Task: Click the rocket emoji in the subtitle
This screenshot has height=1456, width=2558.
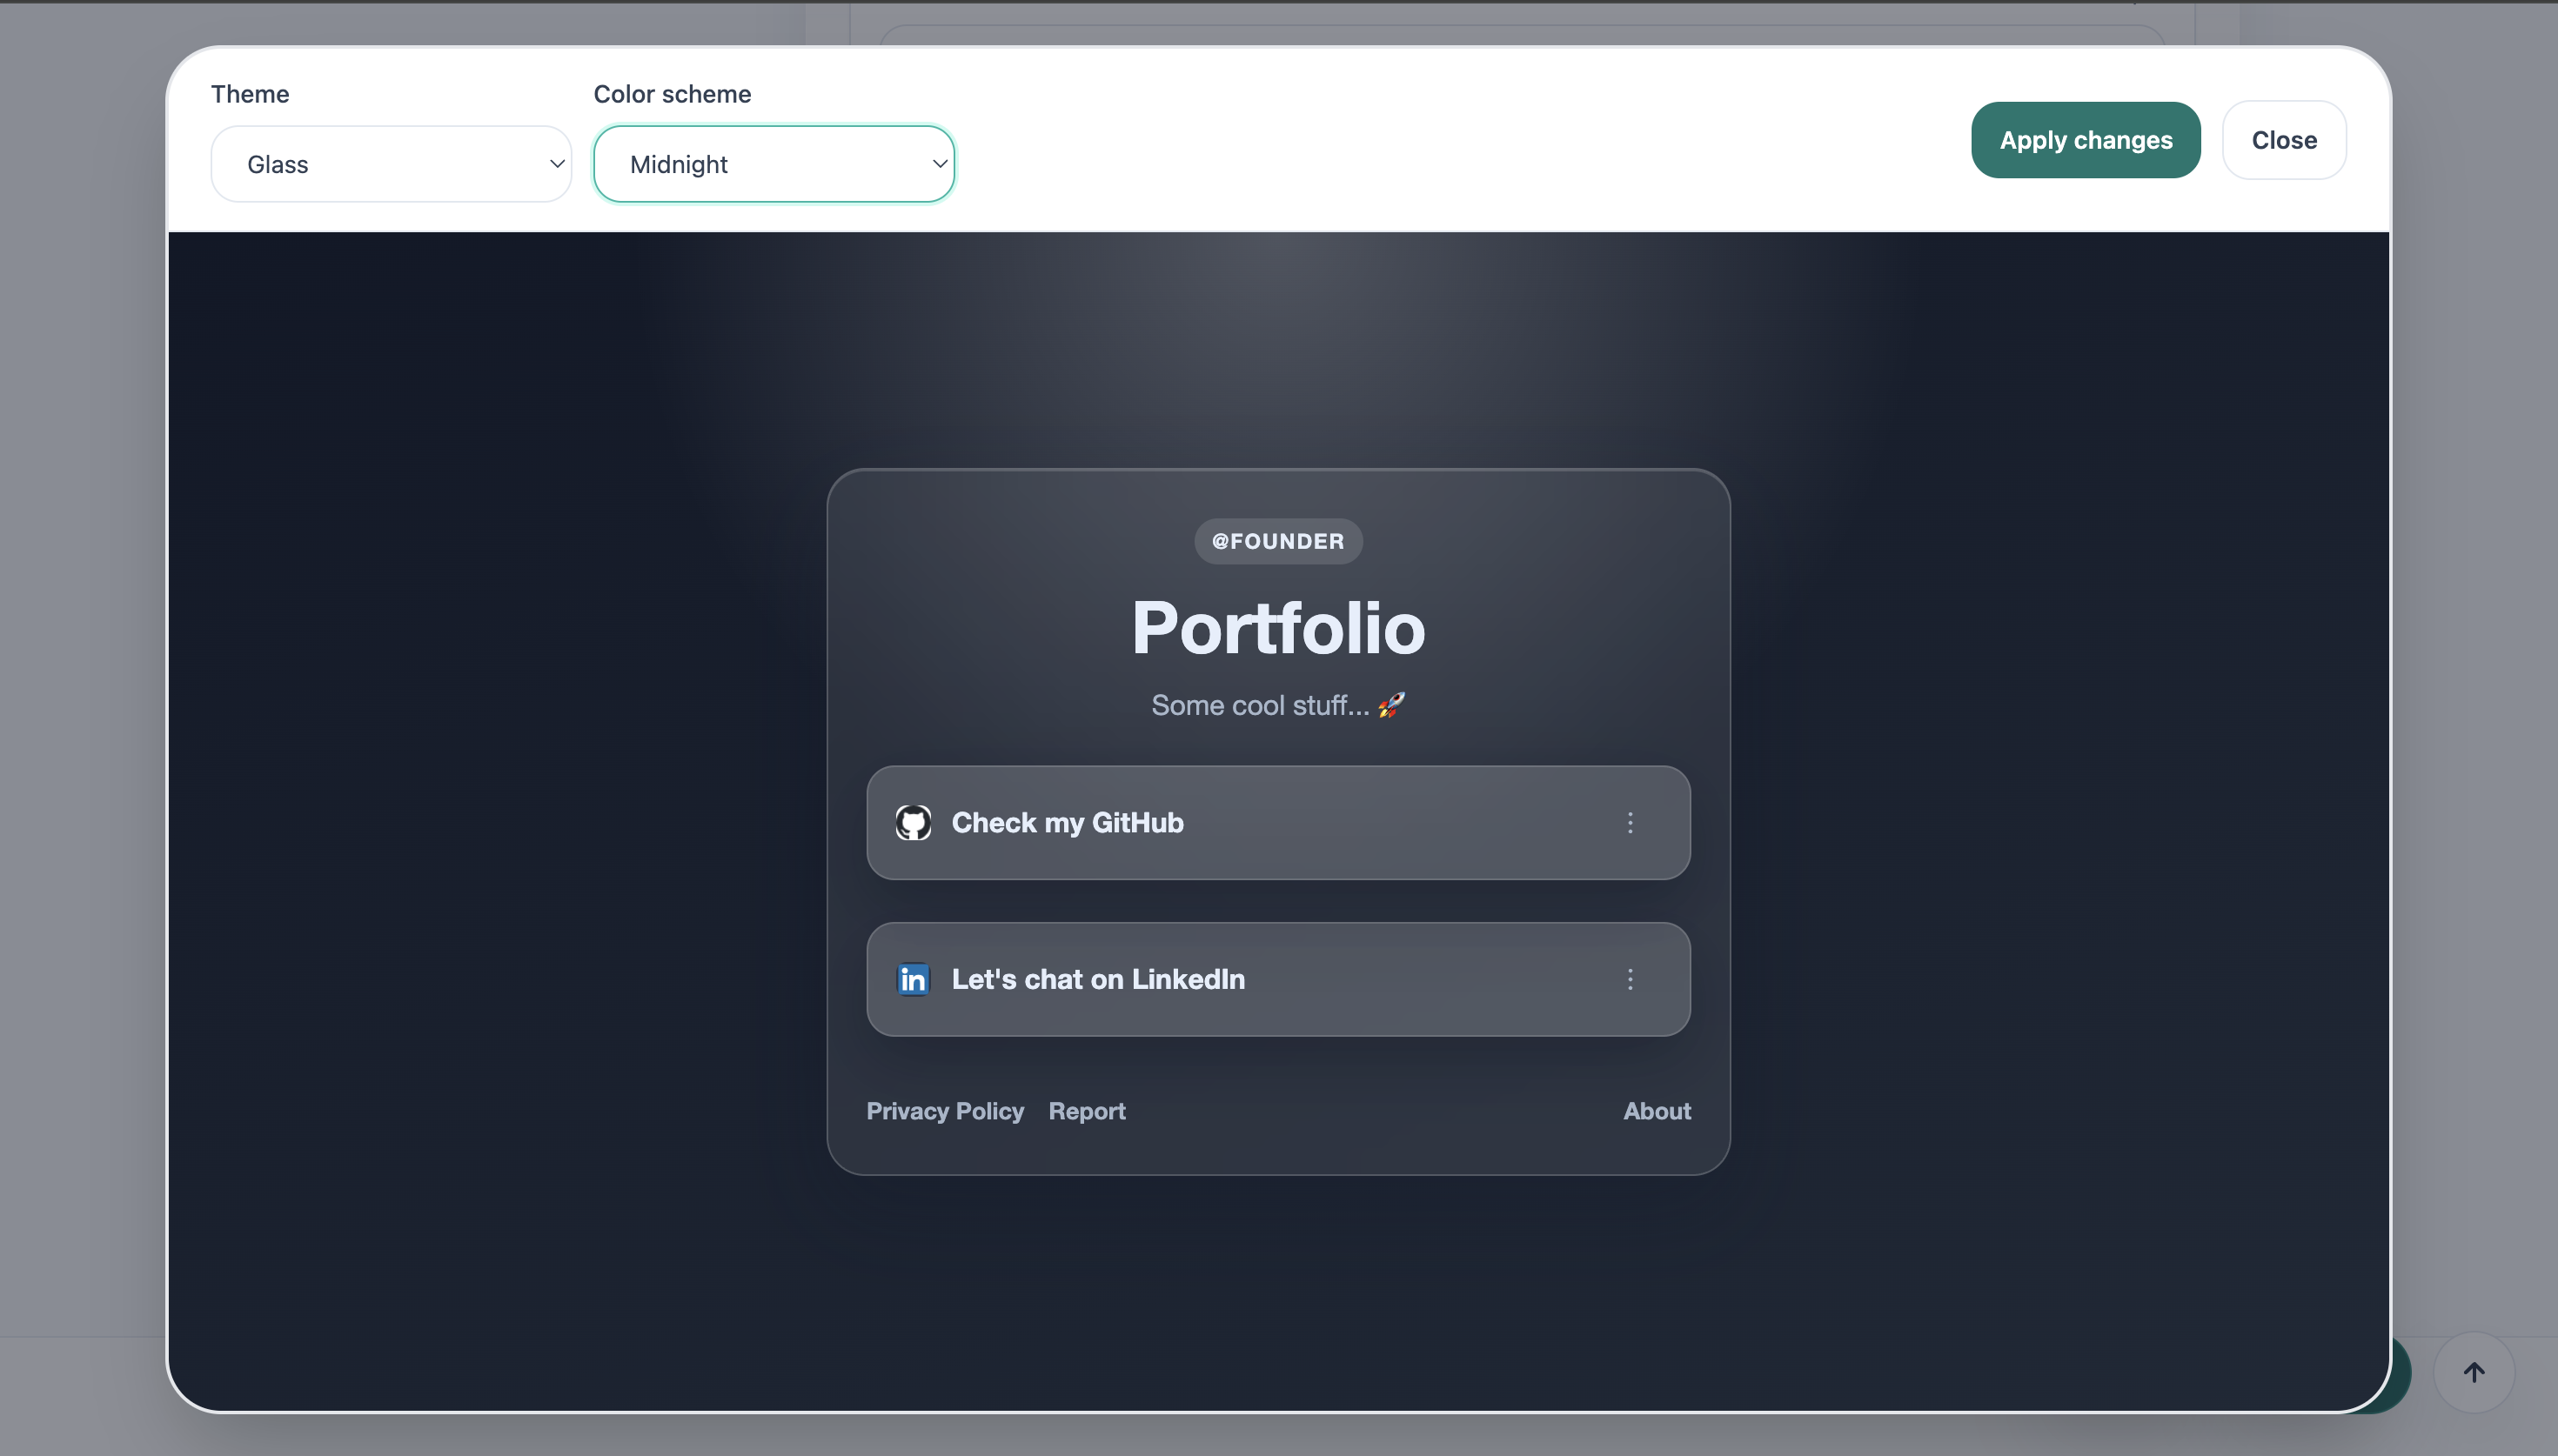Action: click(1391, 705)
